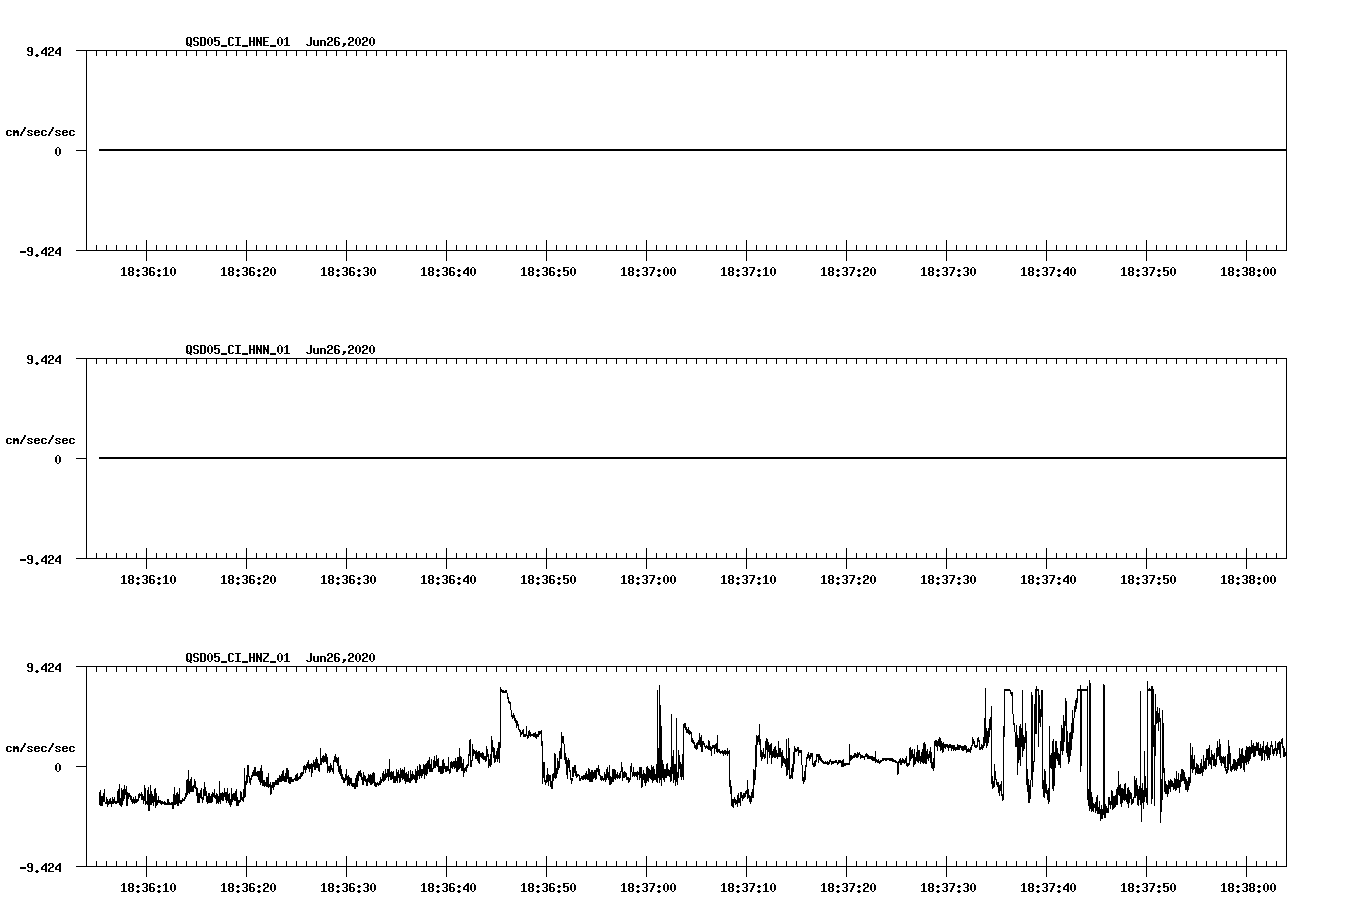
Task: Click 18:37:40 time label under HNZ plot
Action: [x=1048, y=888]
